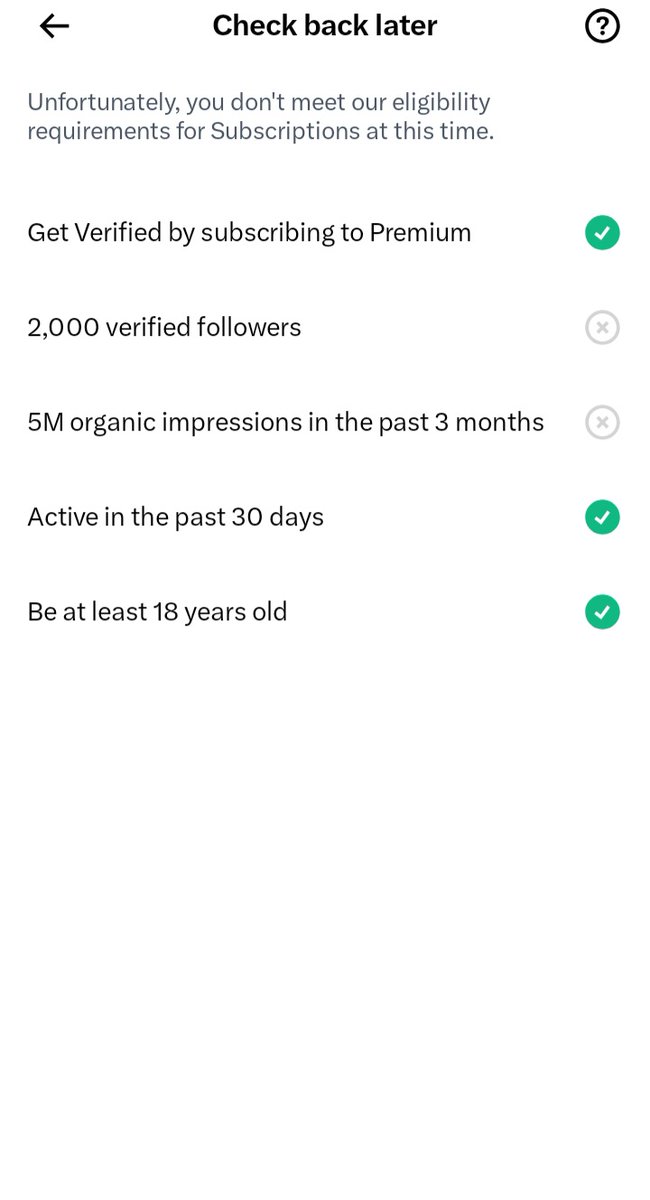This screenshot has width=650, height=1200.
Task: Tap the word Premium in the first requirement
Action: tap(420, 233)
